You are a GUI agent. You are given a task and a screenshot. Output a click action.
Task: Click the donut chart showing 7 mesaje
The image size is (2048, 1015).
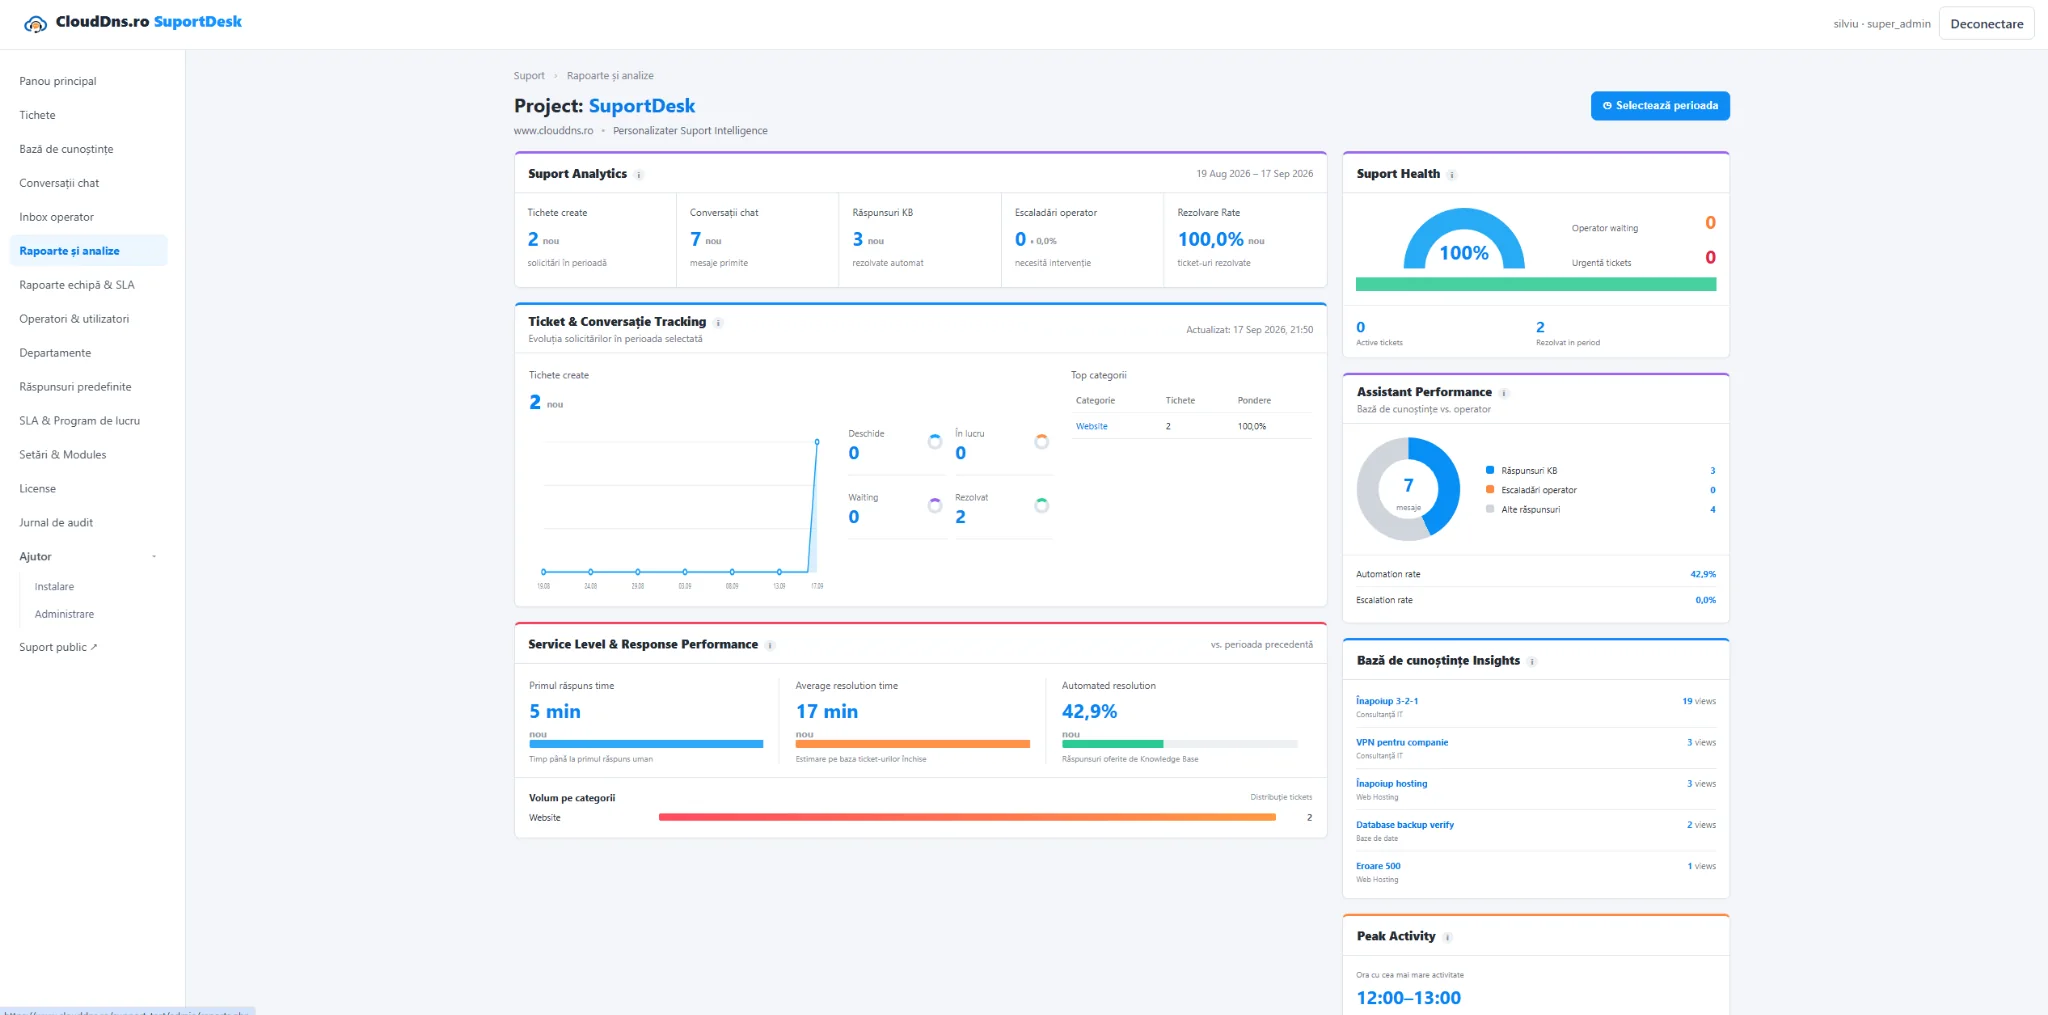point(1408,489)
